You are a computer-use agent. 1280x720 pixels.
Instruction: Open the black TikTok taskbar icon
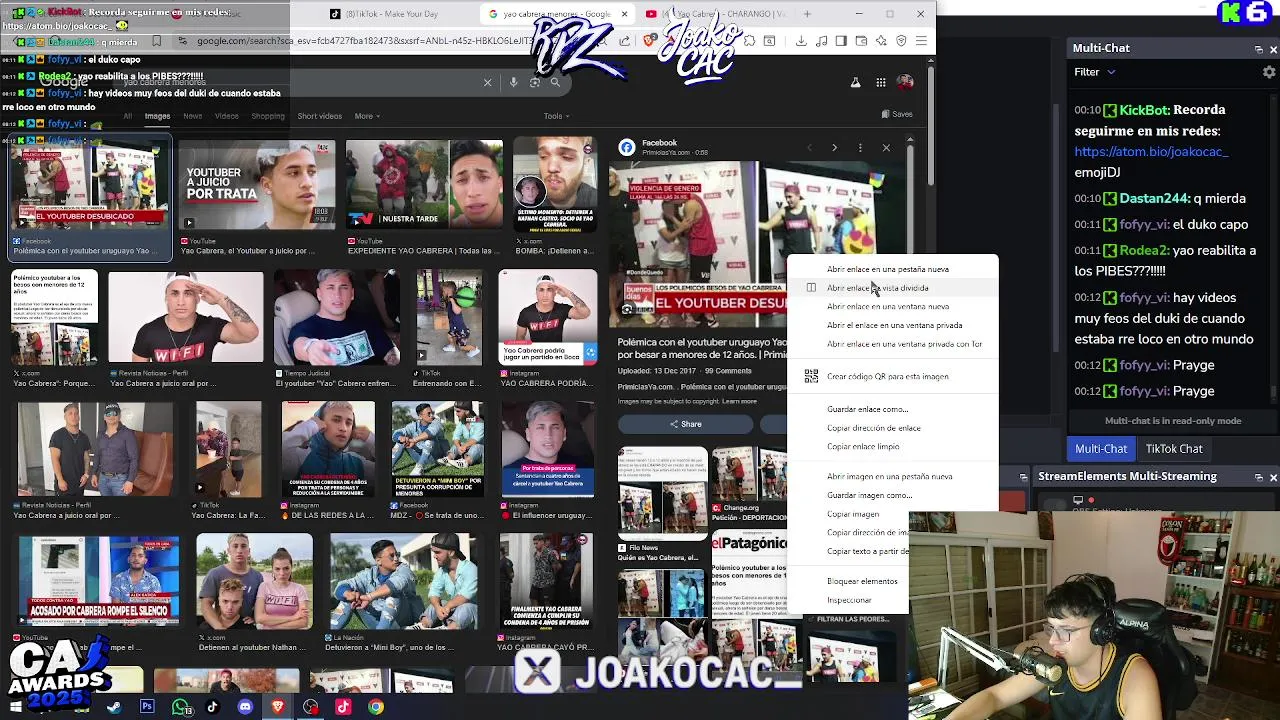212,707
